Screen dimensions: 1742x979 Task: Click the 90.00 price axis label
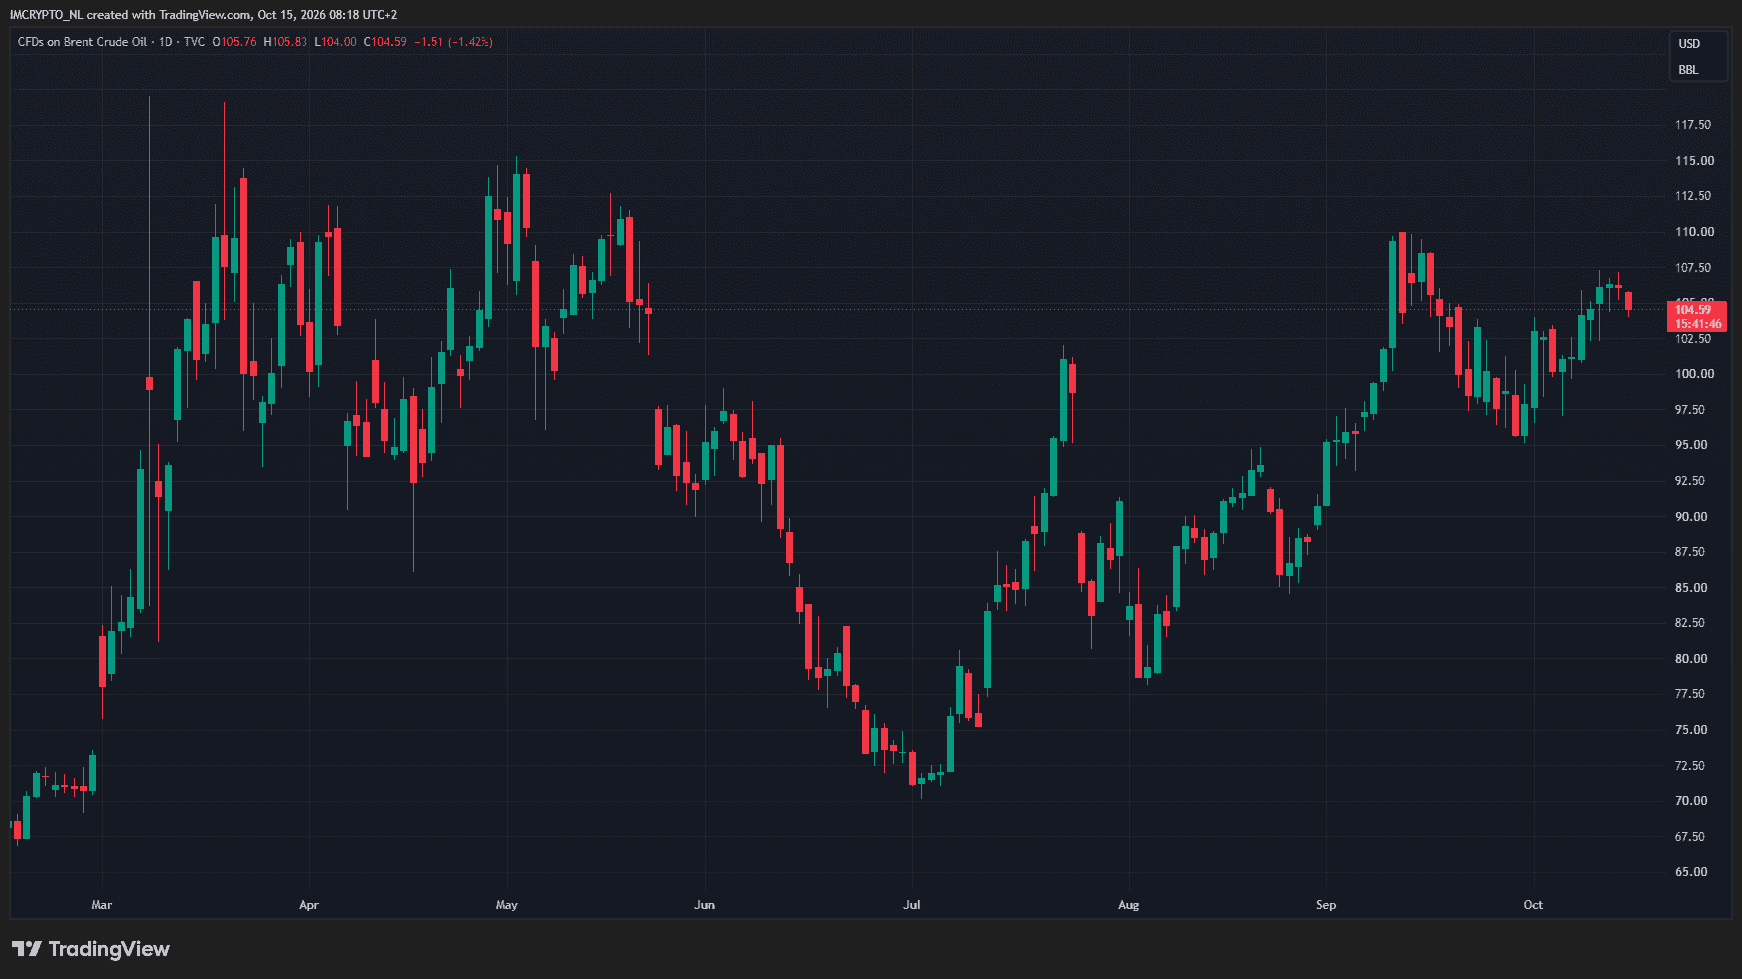(x=1691, y=517)
